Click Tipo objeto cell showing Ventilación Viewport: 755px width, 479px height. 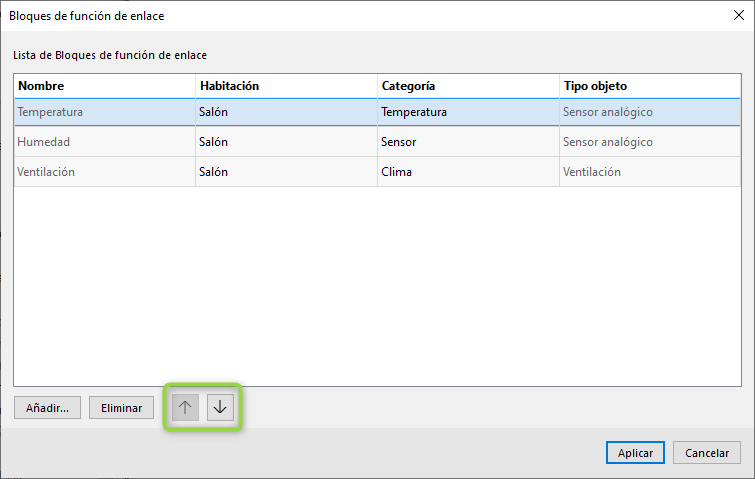[x=649, y=172]
